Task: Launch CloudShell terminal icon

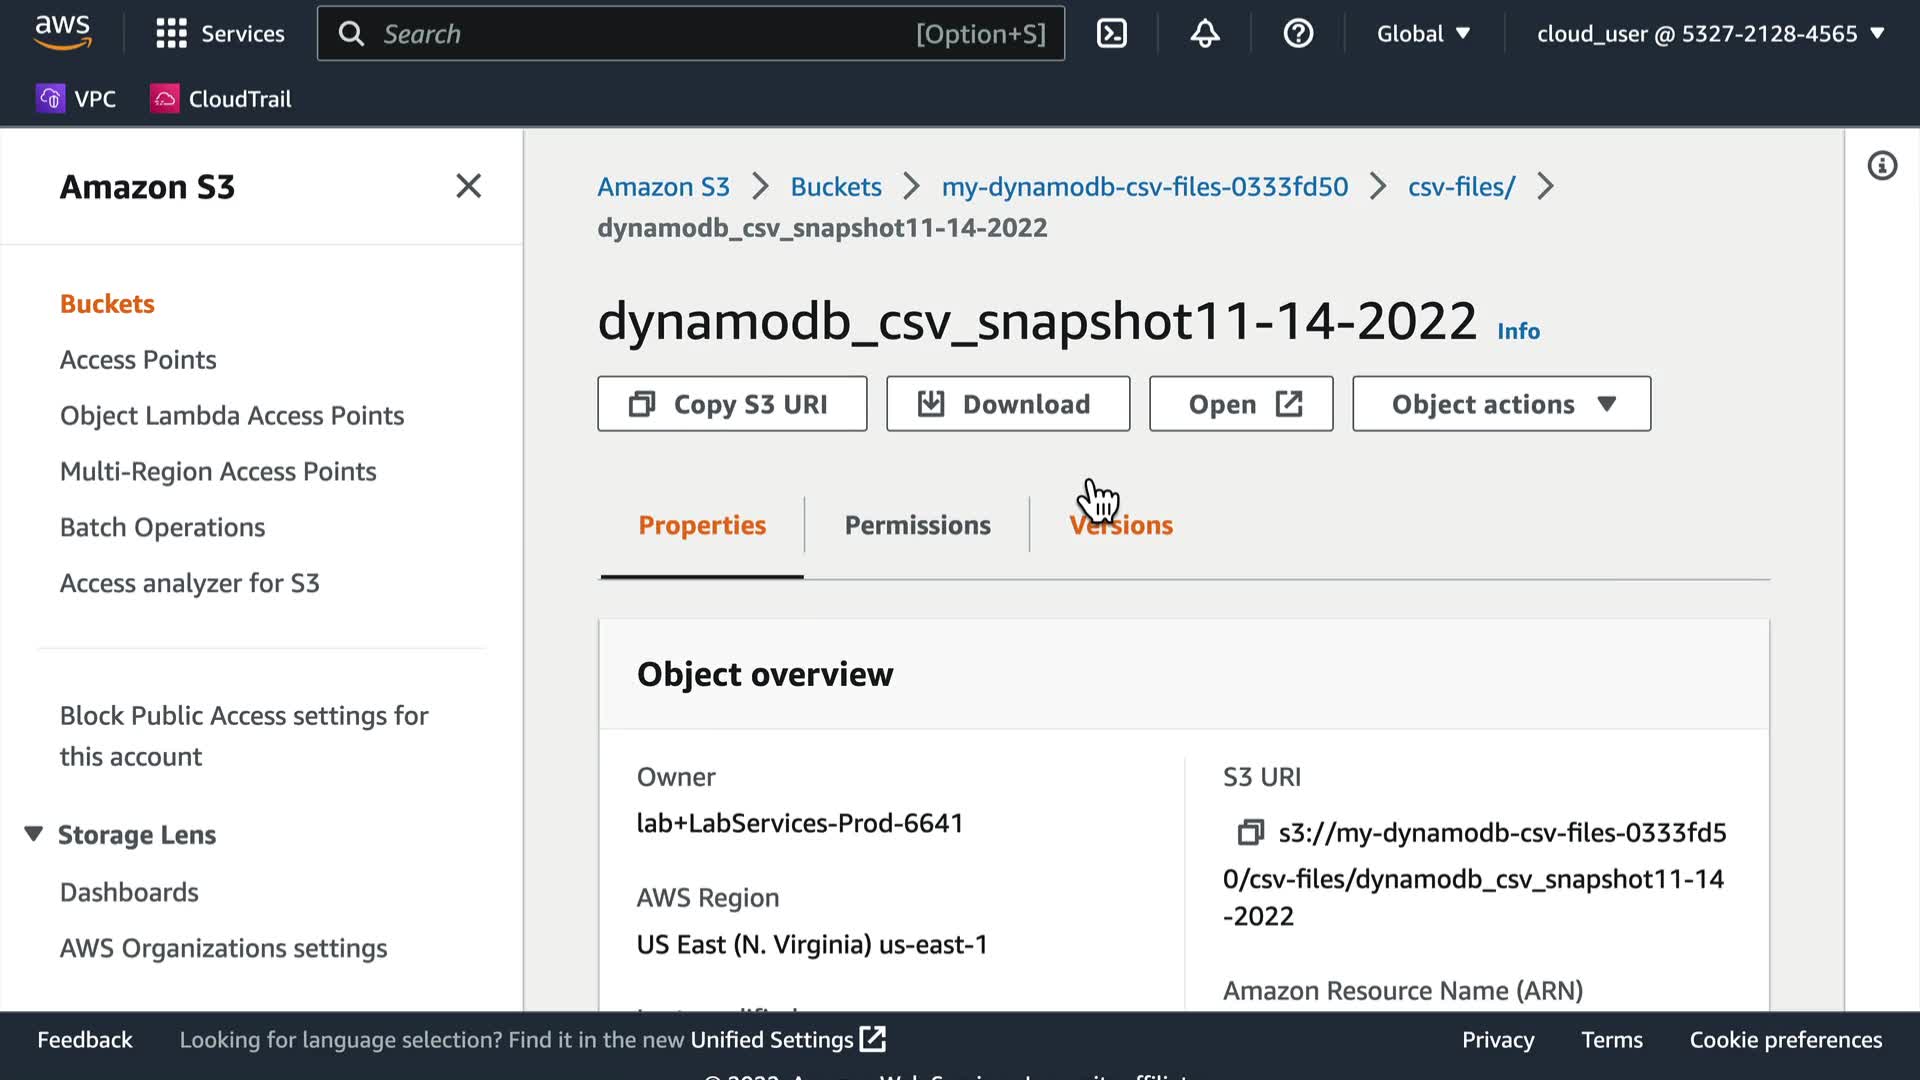Action: click(x=1111, y=34)
